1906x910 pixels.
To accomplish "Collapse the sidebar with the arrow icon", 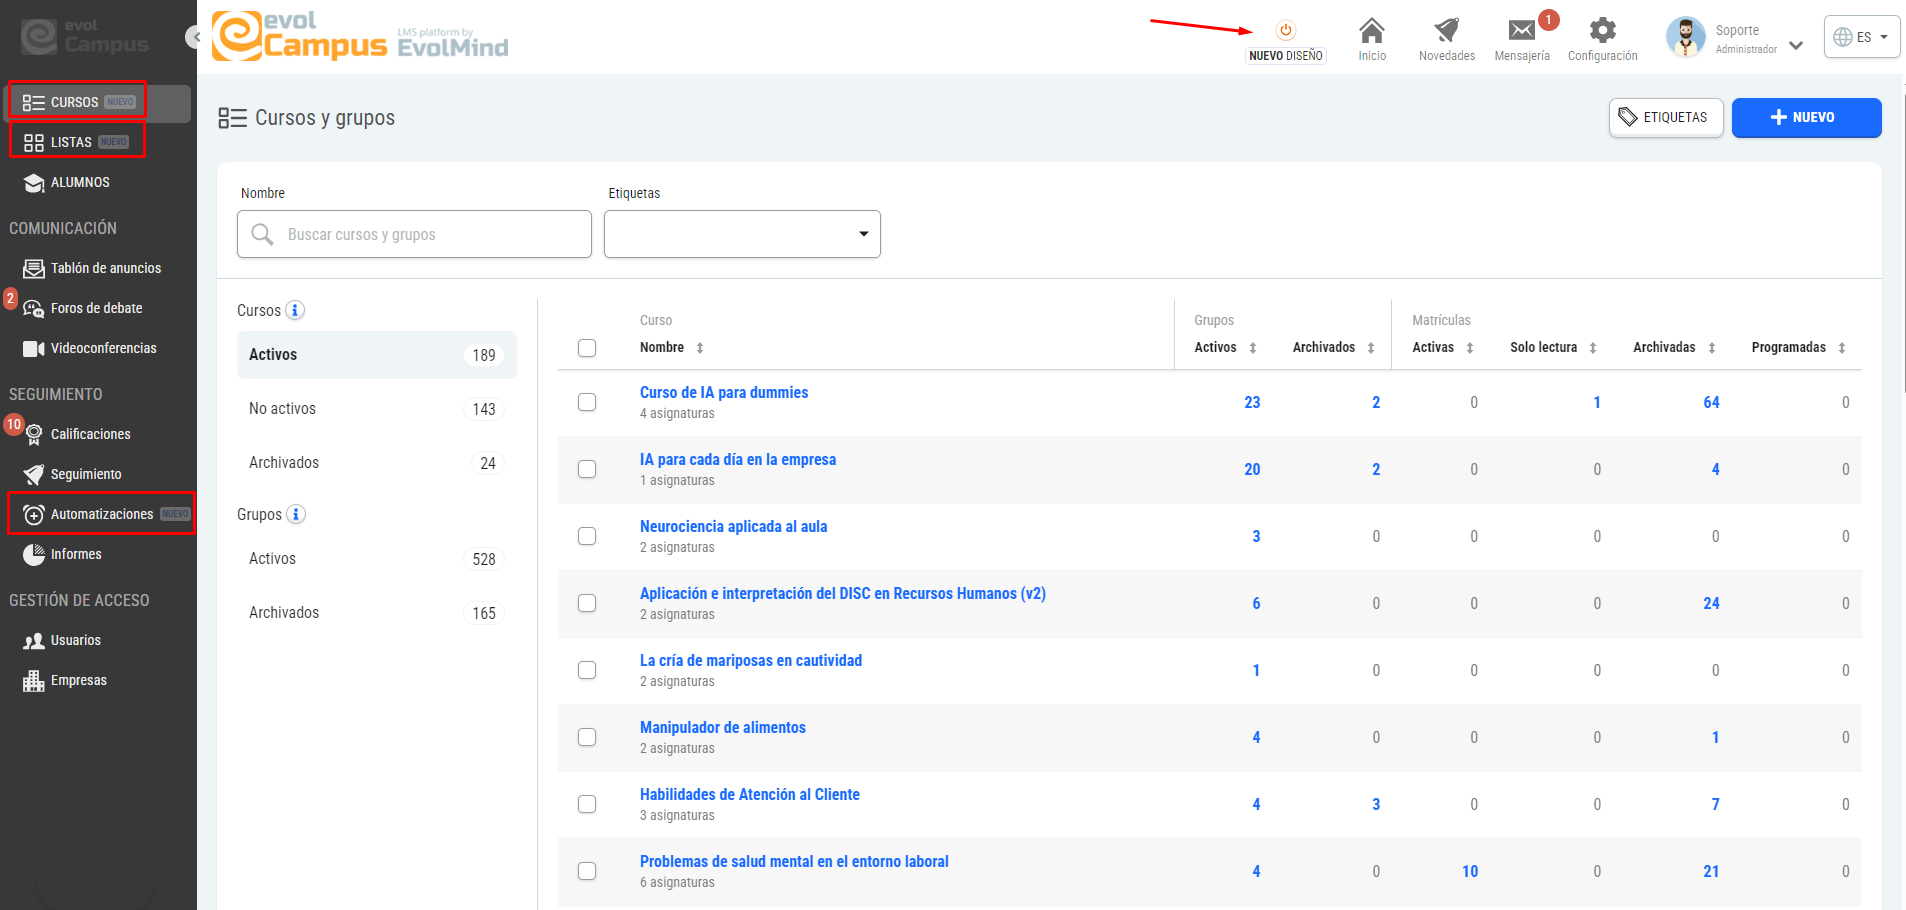I will pyautogui.click(x=195, y=37).
